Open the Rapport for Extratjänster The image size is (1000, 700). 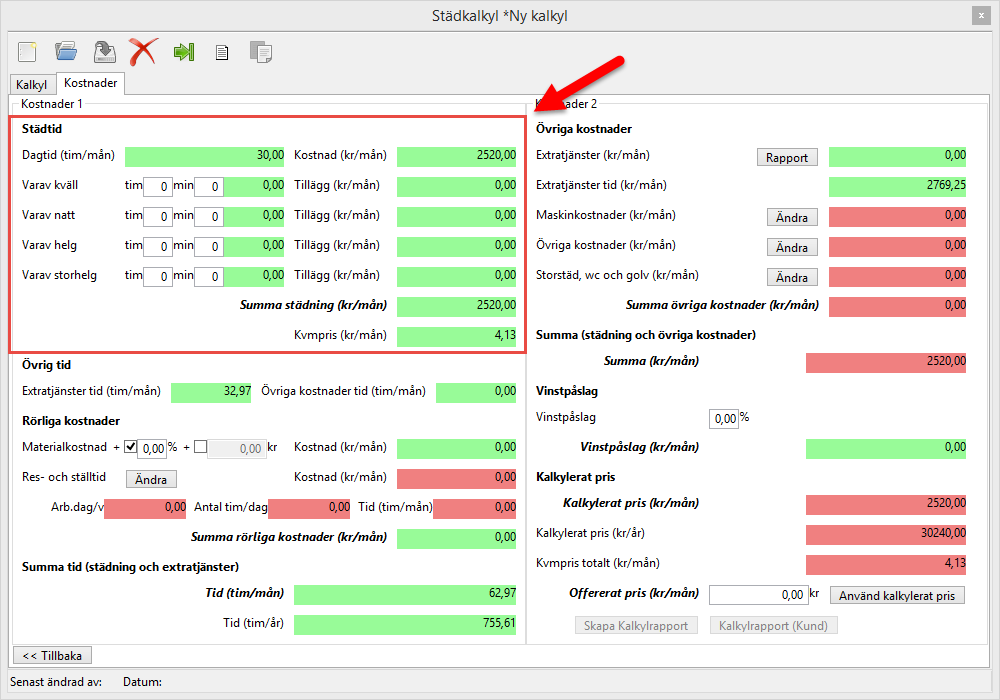coord(787,157)
